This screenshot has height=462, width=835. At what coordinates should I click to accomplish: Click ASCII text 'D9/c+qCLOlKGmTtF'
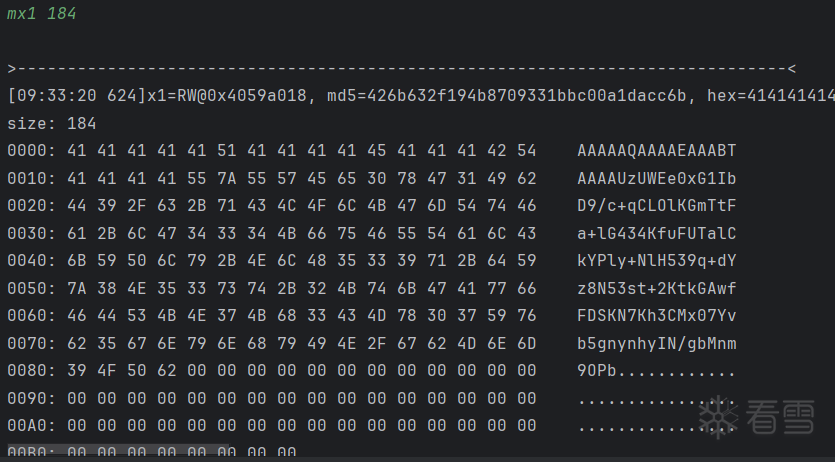coord(657,206)
